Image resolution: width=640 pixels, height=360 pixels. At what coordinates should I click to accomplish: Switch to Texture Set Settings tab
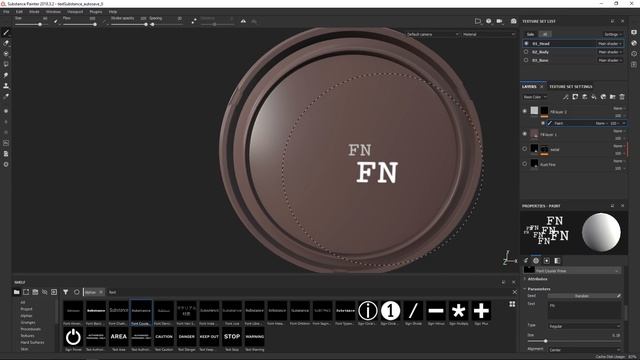[571, 87]
